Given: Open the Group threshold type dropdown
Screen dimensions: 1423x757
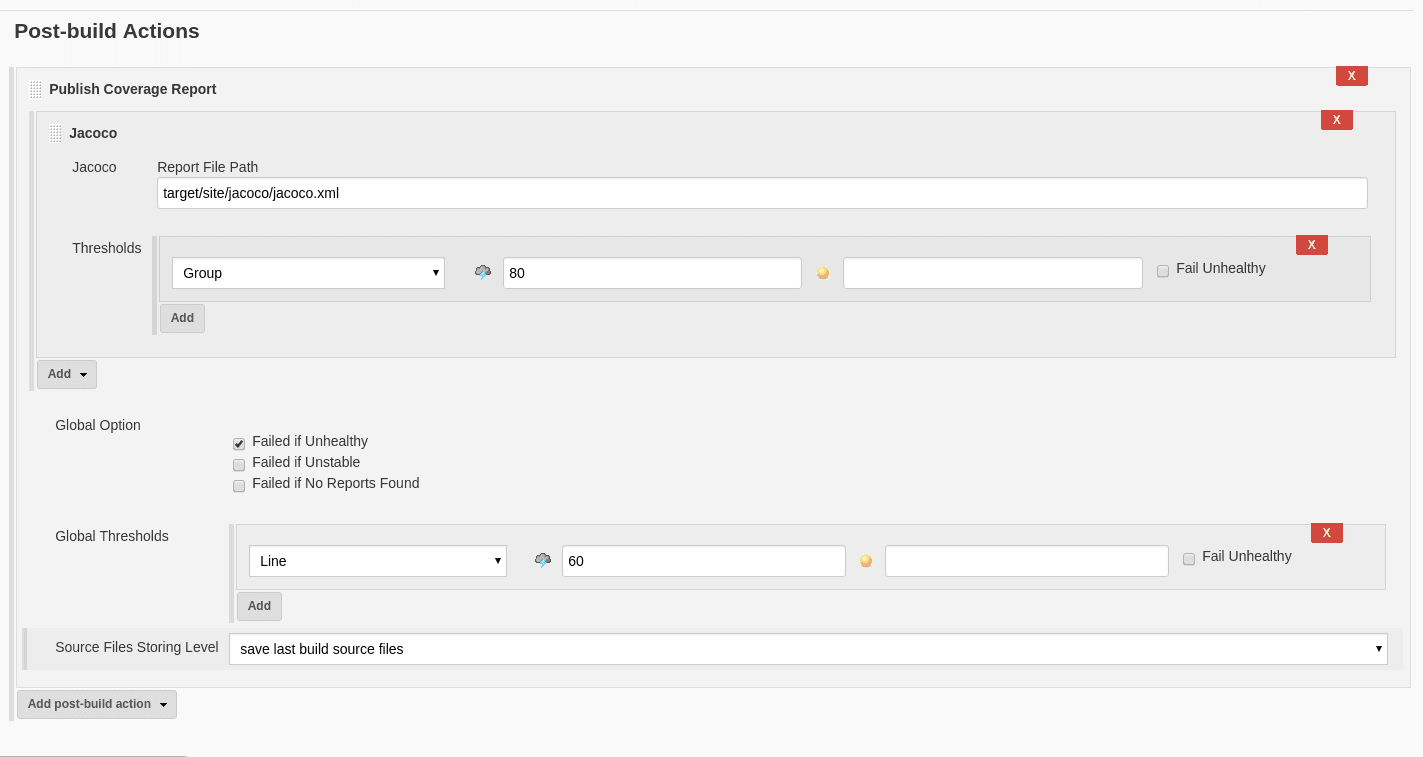Looking at the screenshot, I should pyautogui.click(x=307, y=272).
